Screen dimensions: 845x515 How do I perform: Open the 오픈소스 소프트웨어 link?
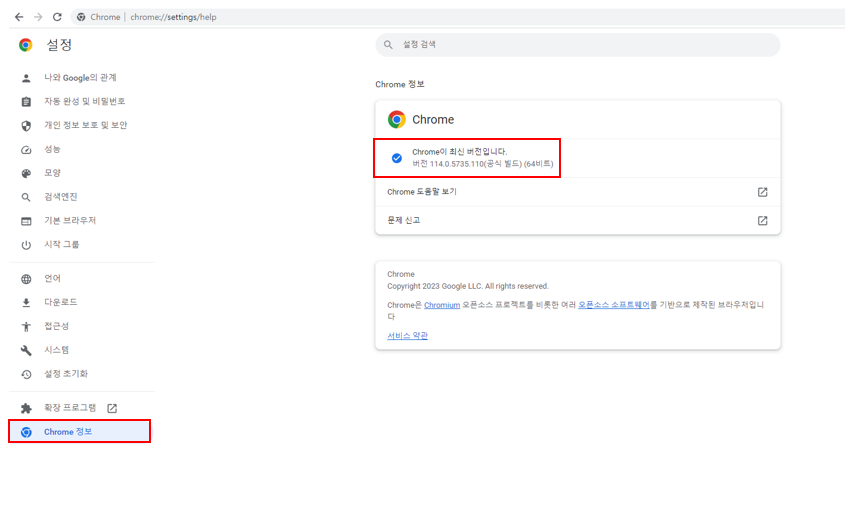[x=614, y=305]
